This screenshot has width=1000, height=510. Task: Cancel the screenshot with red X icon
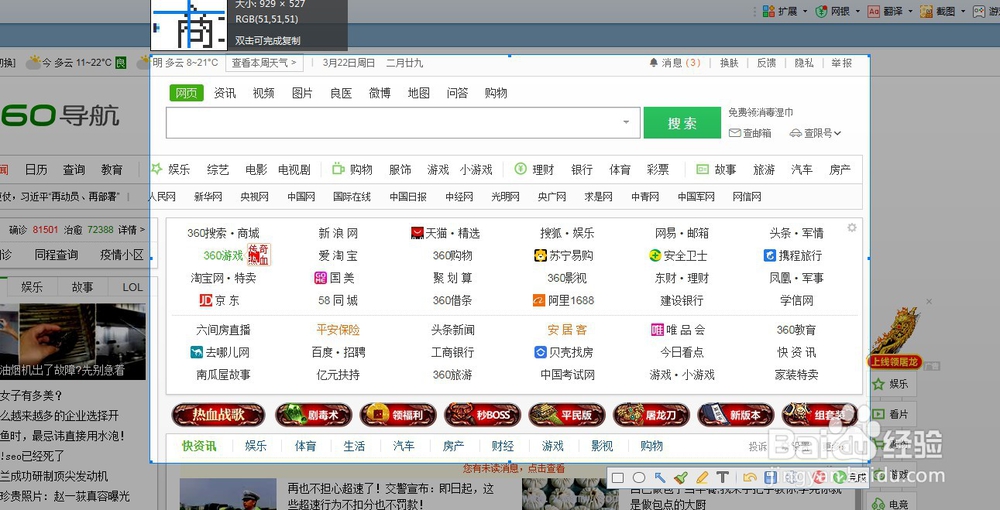pyautogui.click(x=821, y=477)
